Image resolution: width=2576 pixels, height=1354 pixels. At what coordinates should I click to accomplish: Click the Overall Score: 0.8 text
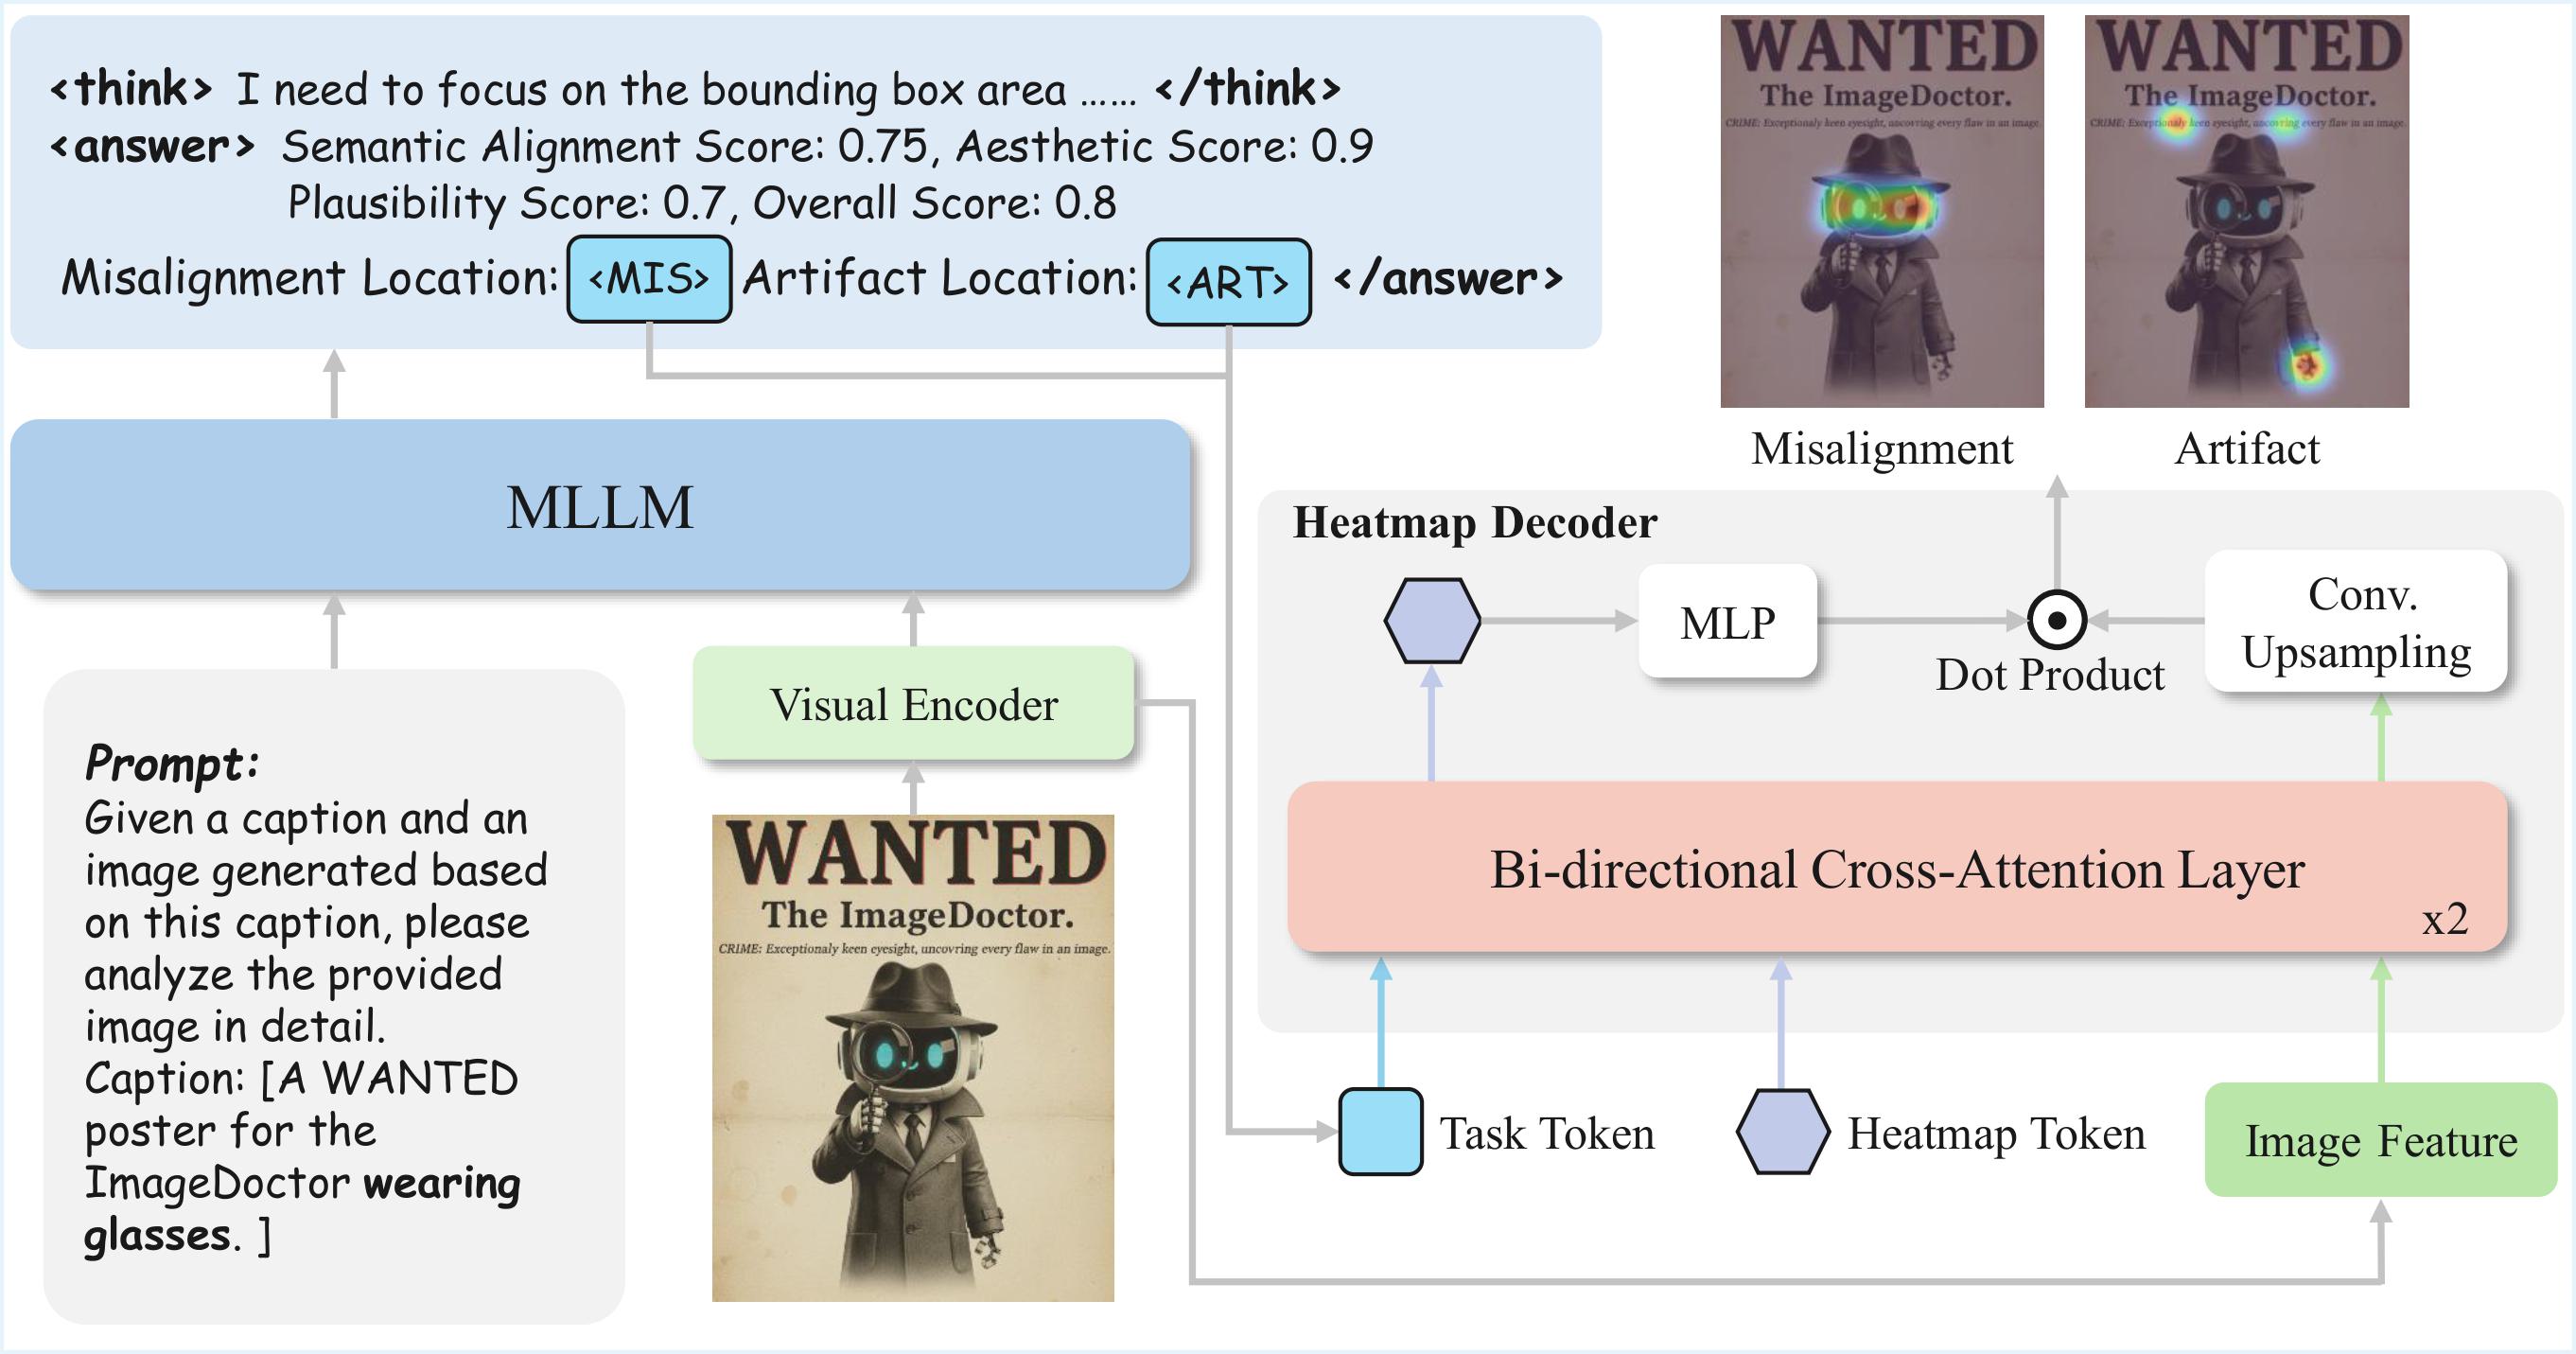(x=933, y=203)
